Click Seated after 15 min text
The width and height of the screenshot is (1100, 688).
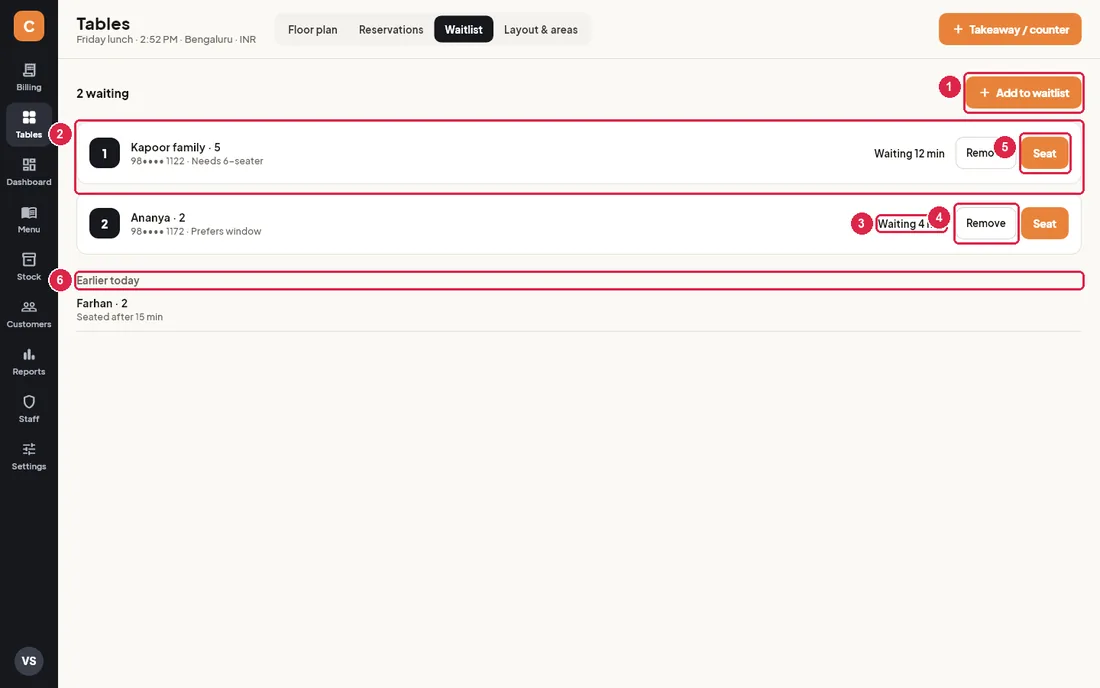(119, 317)
